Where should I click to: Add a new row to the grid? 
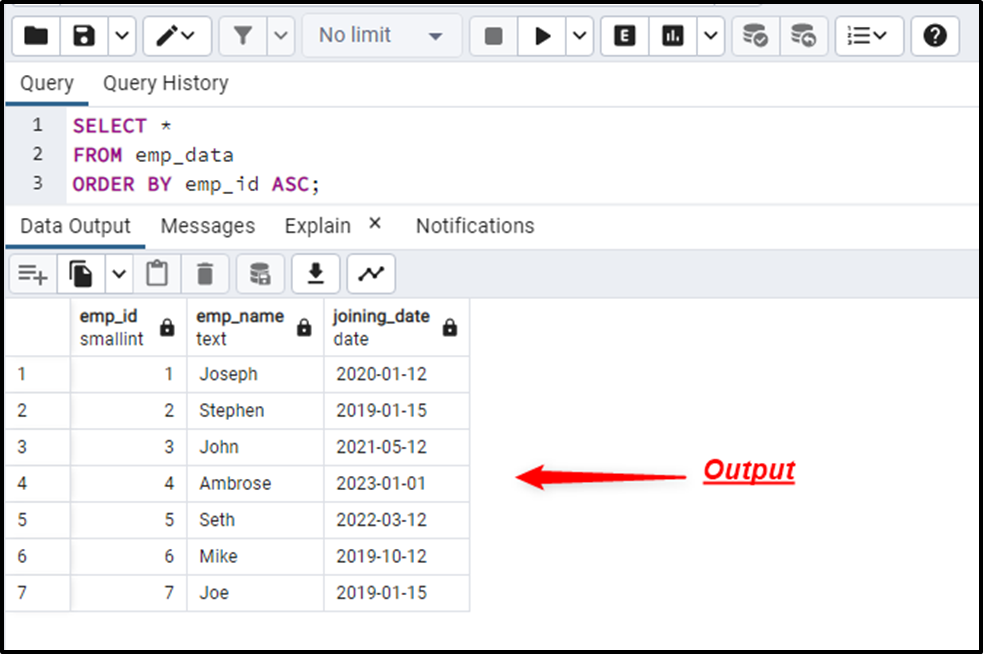(x=33, y=273)
